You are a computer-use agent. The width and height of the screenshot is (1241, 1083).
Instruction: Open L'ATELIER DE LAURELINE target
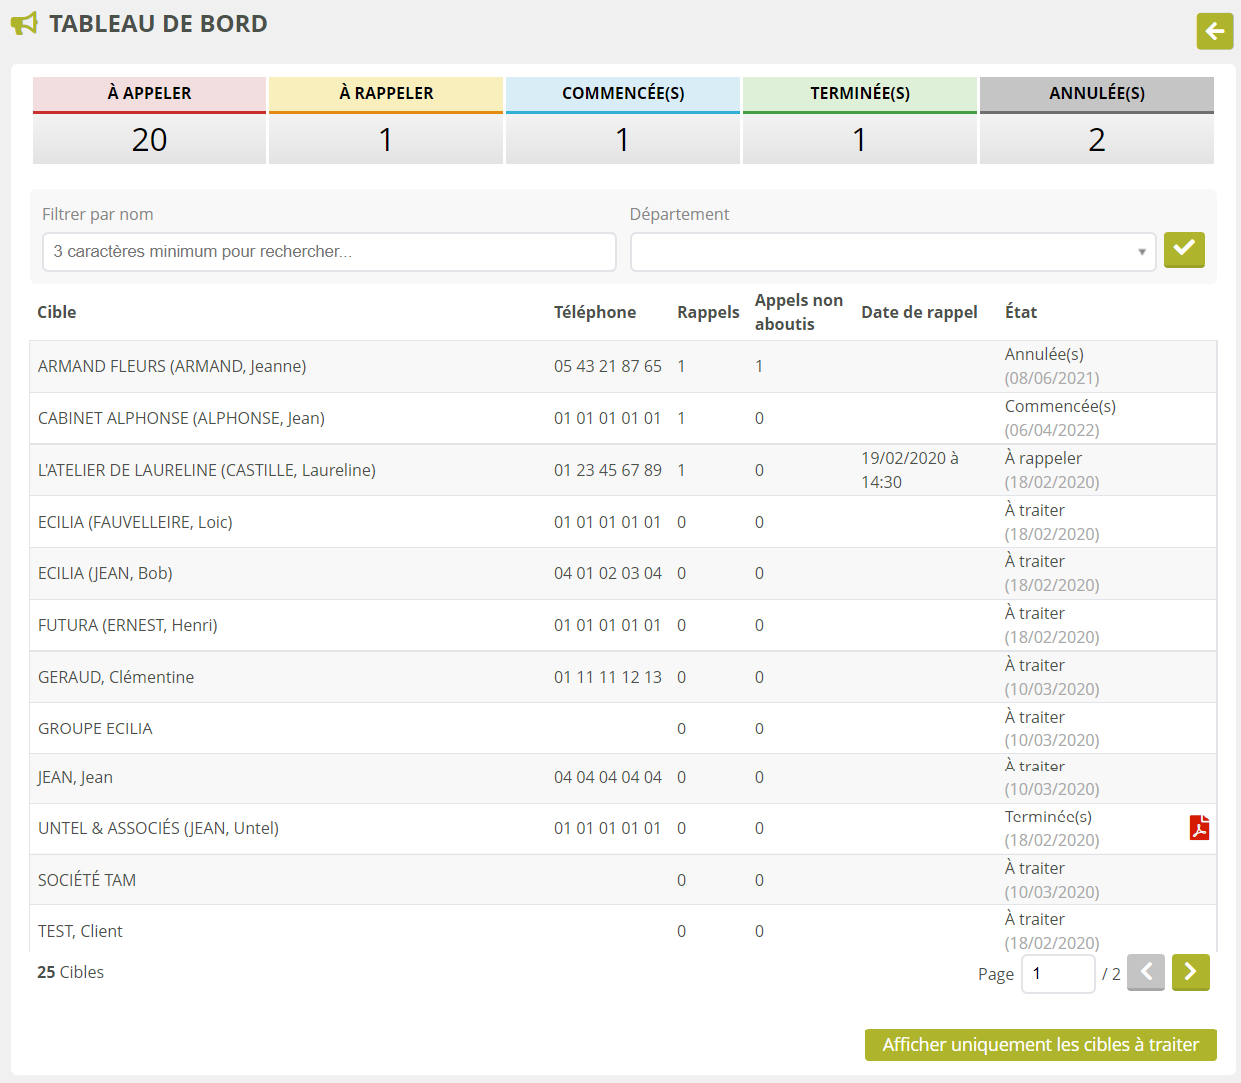(207, 470)
